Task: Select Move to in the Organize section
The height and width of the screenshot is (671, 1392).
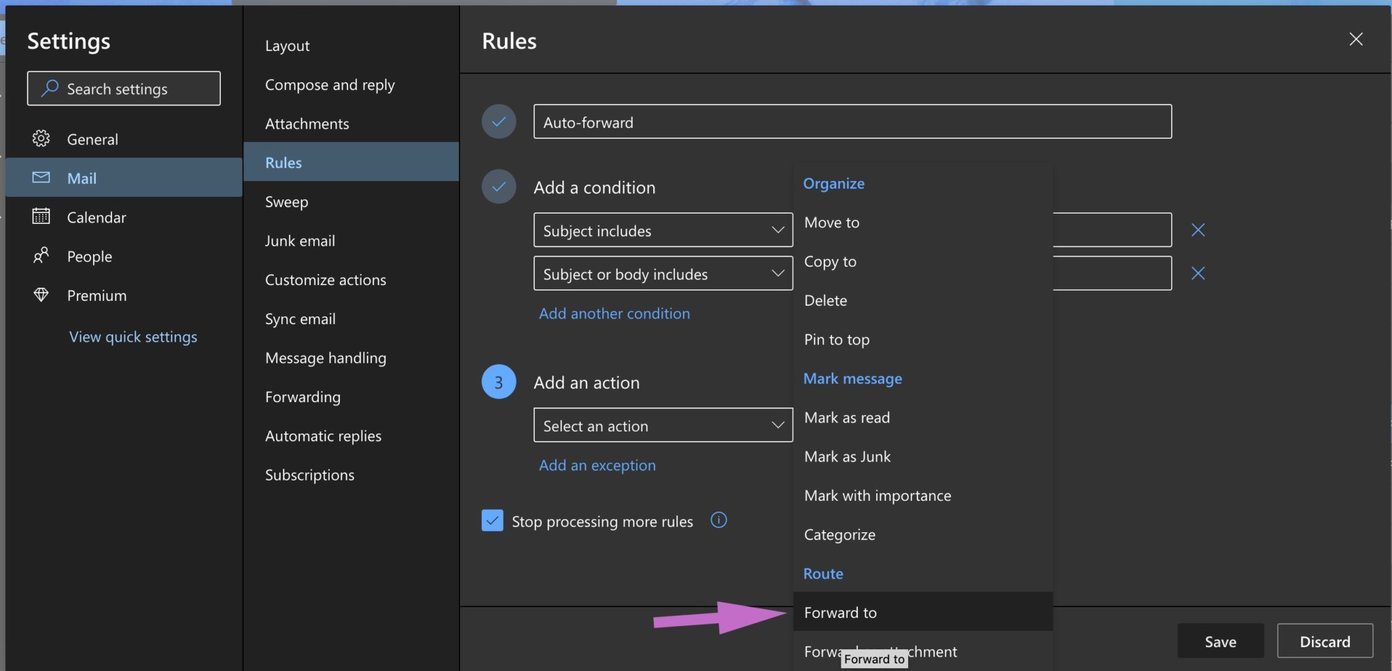Action: 923,222
